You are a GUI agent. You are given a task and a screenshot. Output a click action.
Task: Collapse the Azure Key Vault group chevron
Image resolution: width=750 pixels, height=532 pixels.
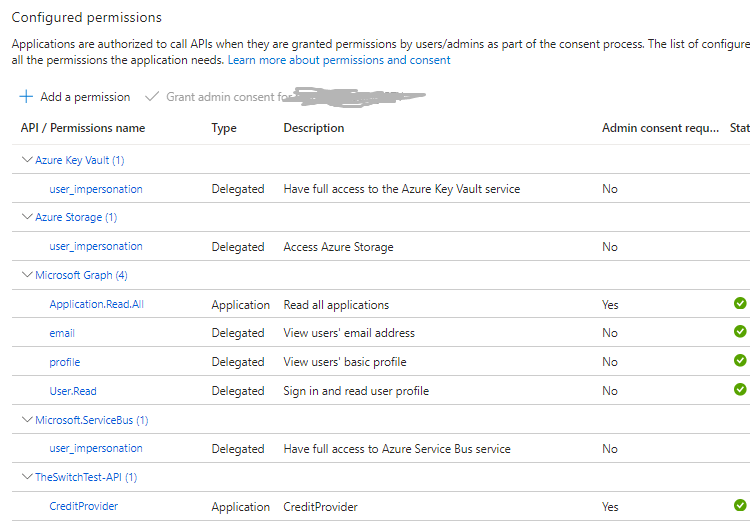[27, 159]
